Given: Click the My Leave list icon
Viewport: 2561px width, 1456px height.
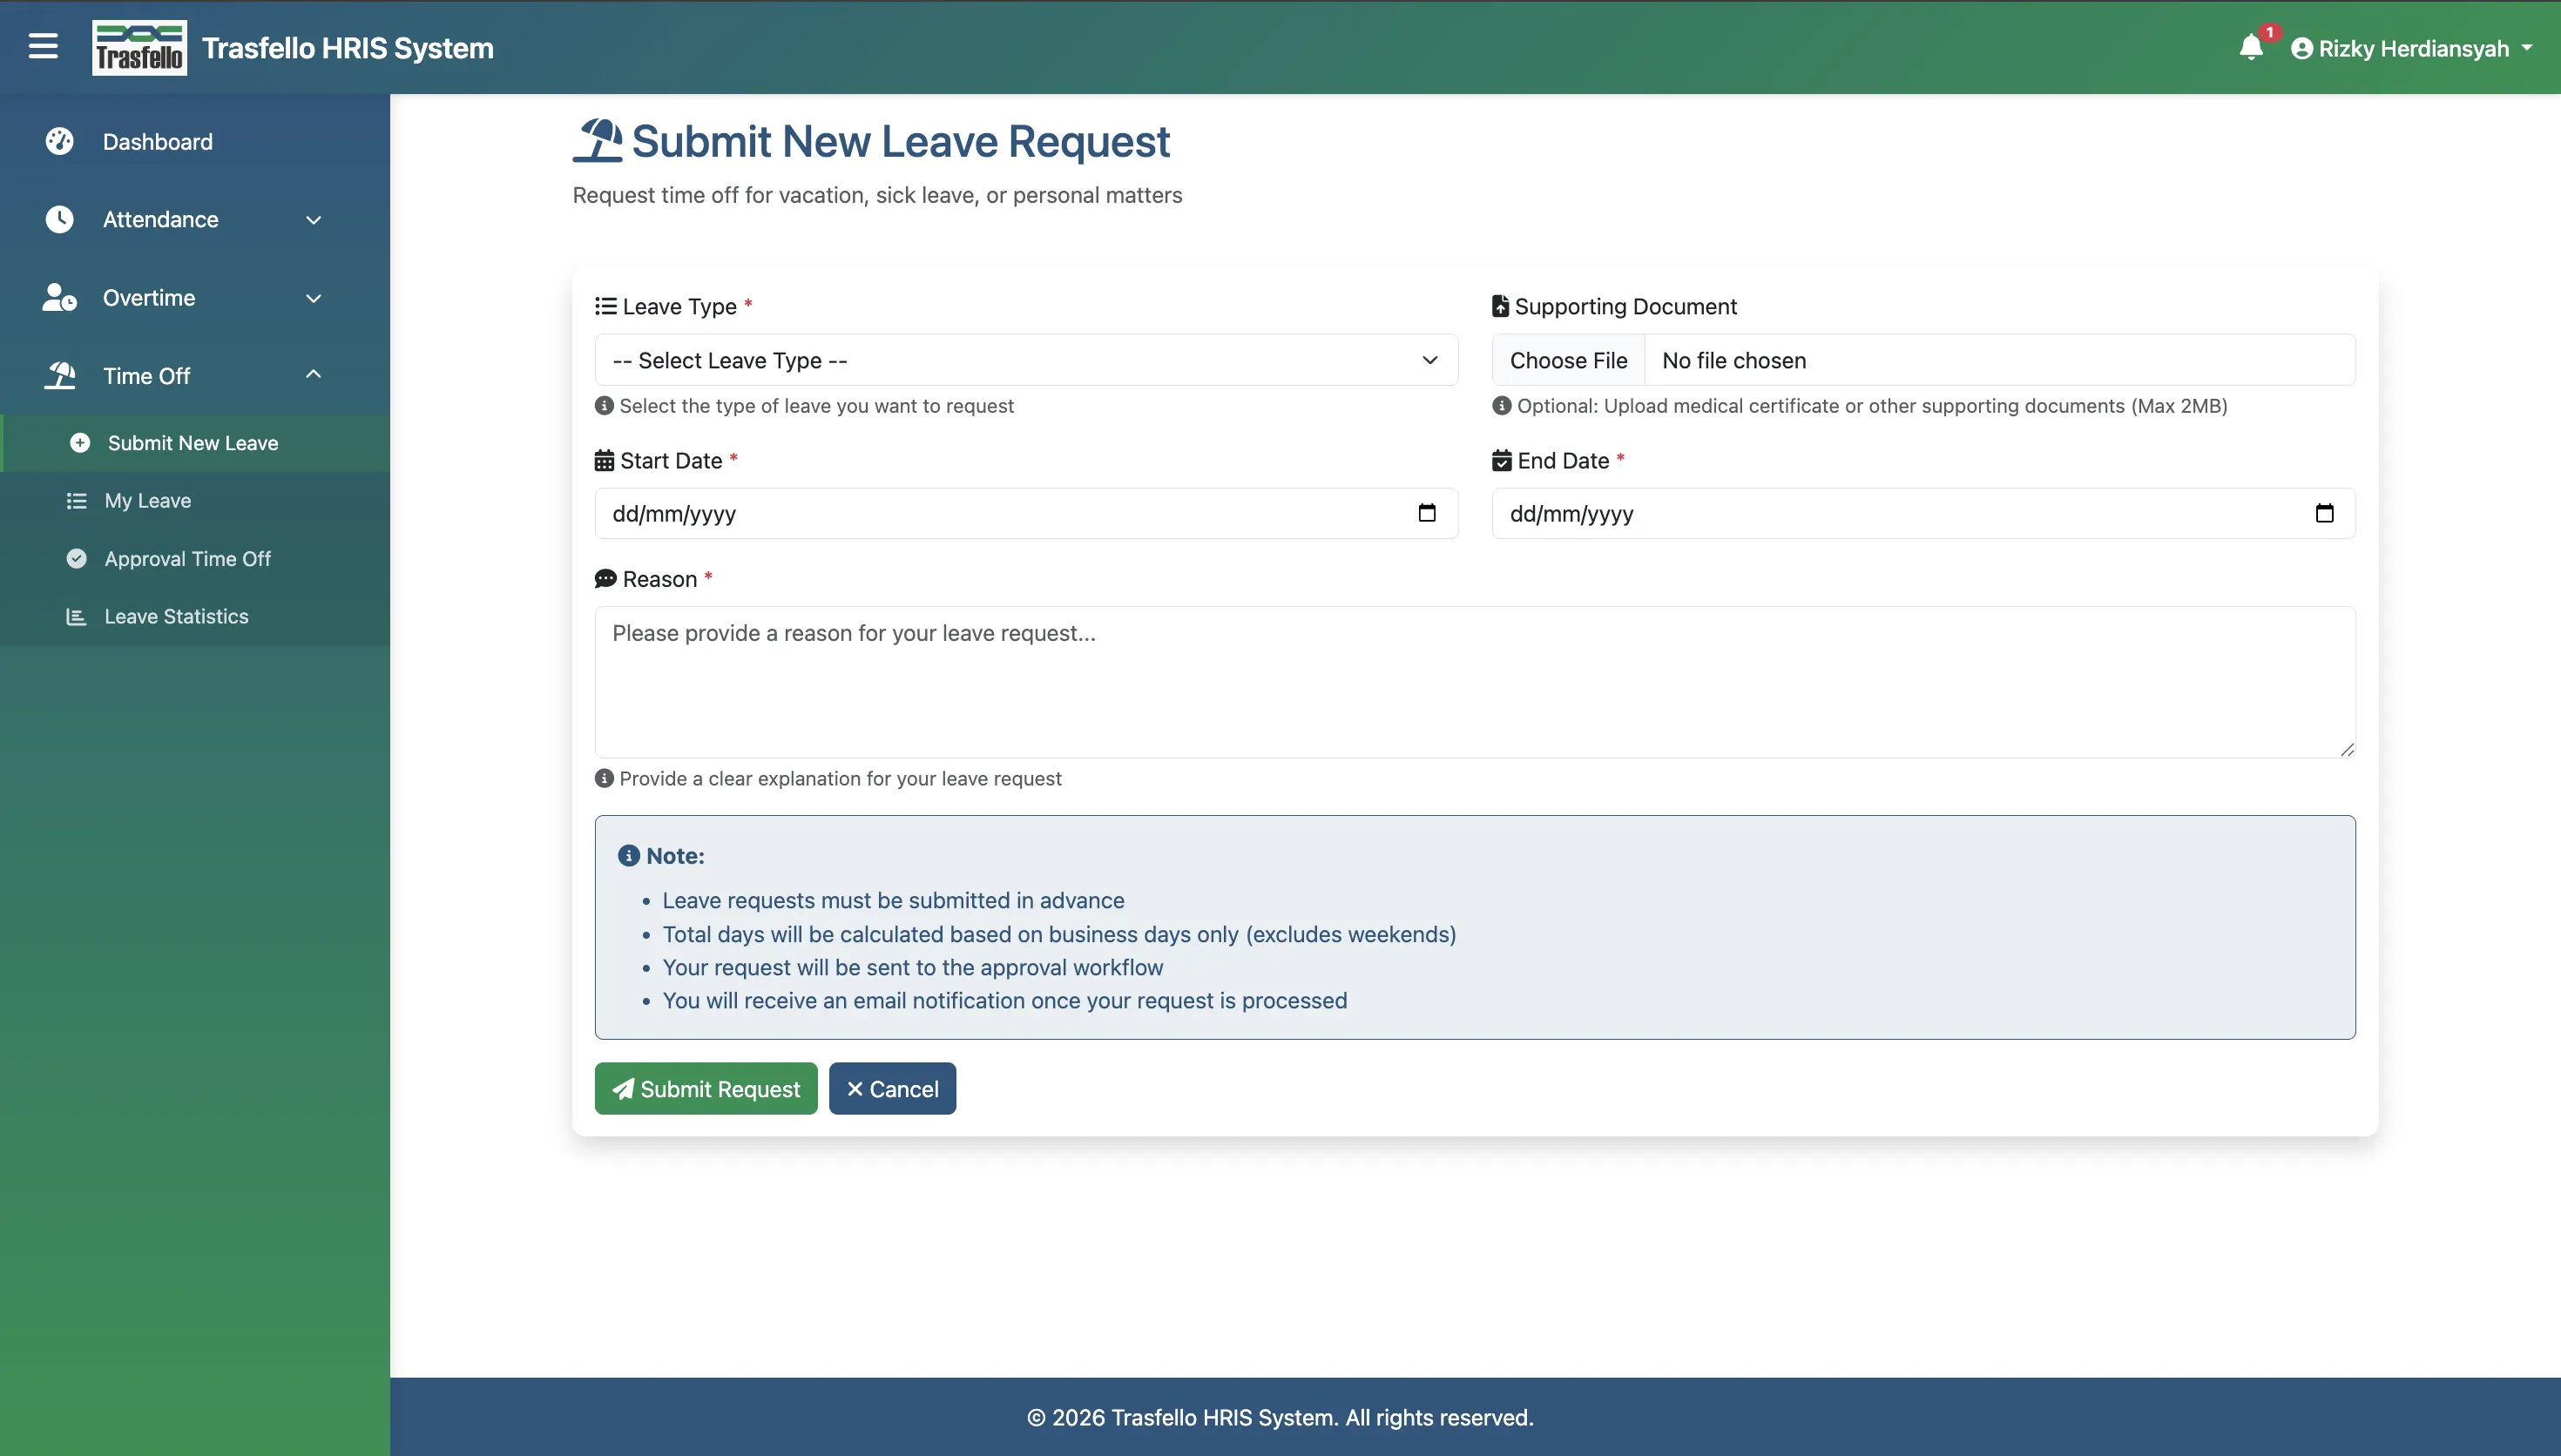Looking at the screenshot, I should coord(76,500).
